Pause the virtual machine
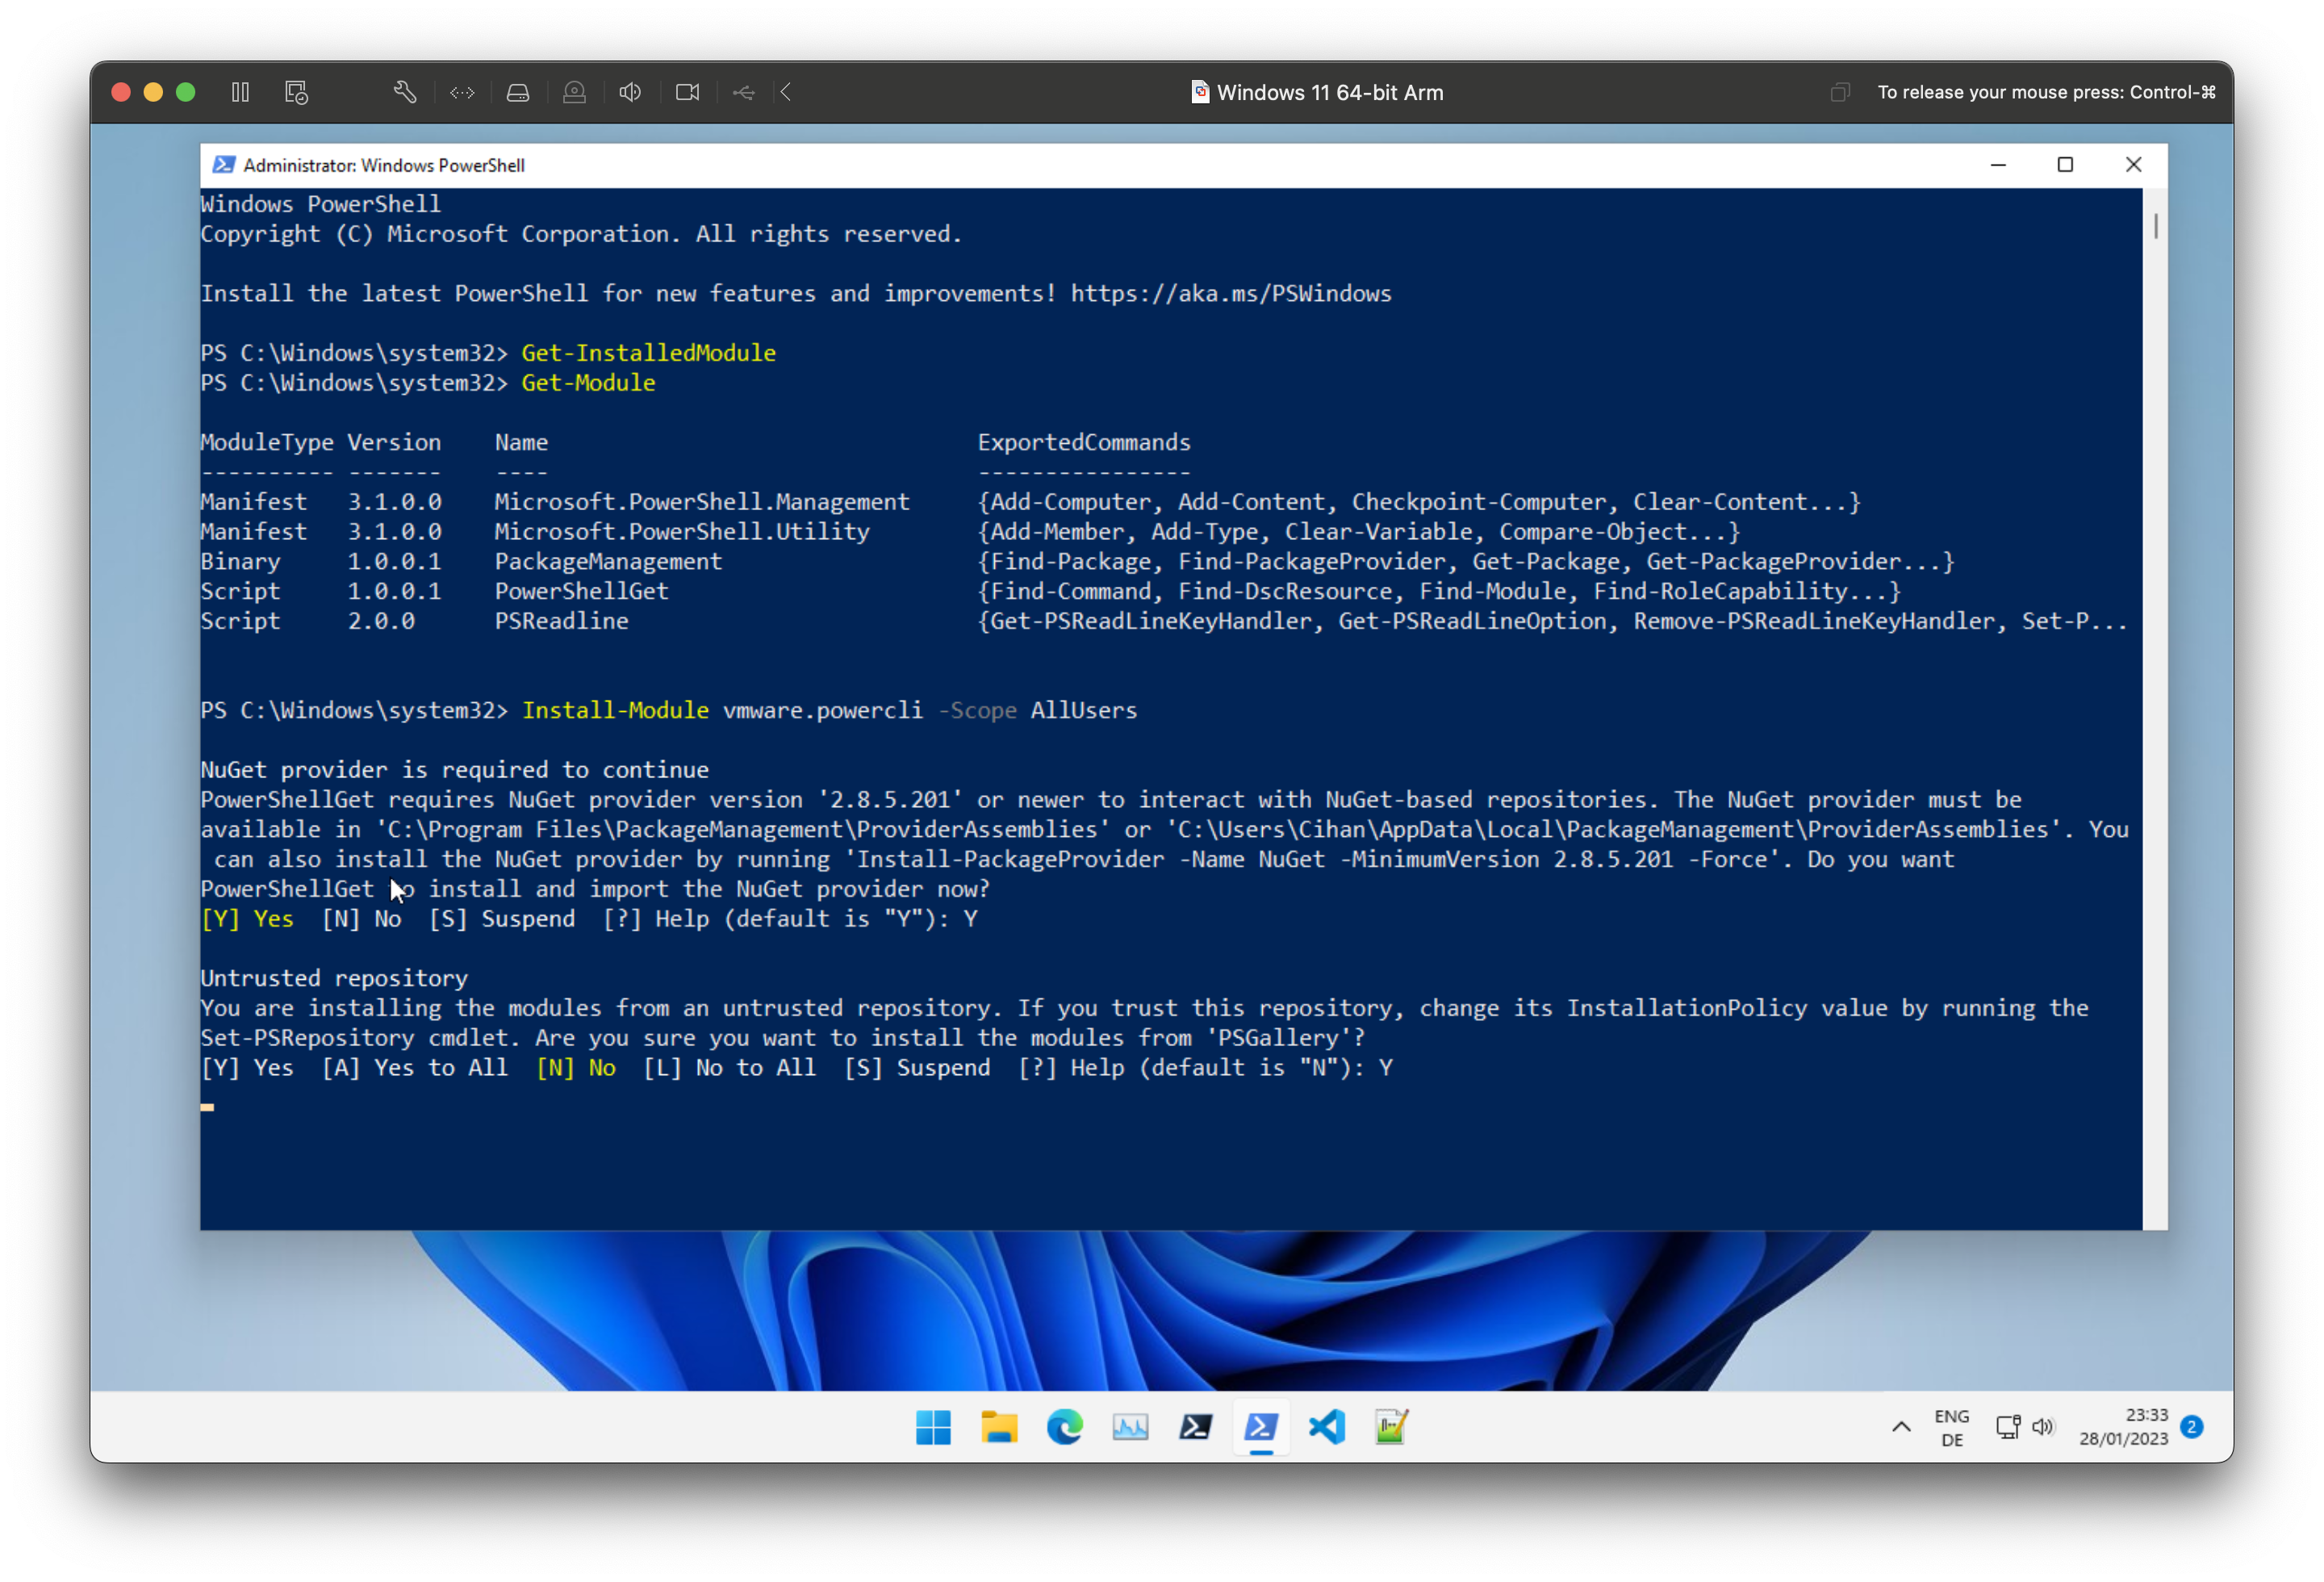Screen dimensions: 2324x1582 point(240,92)
